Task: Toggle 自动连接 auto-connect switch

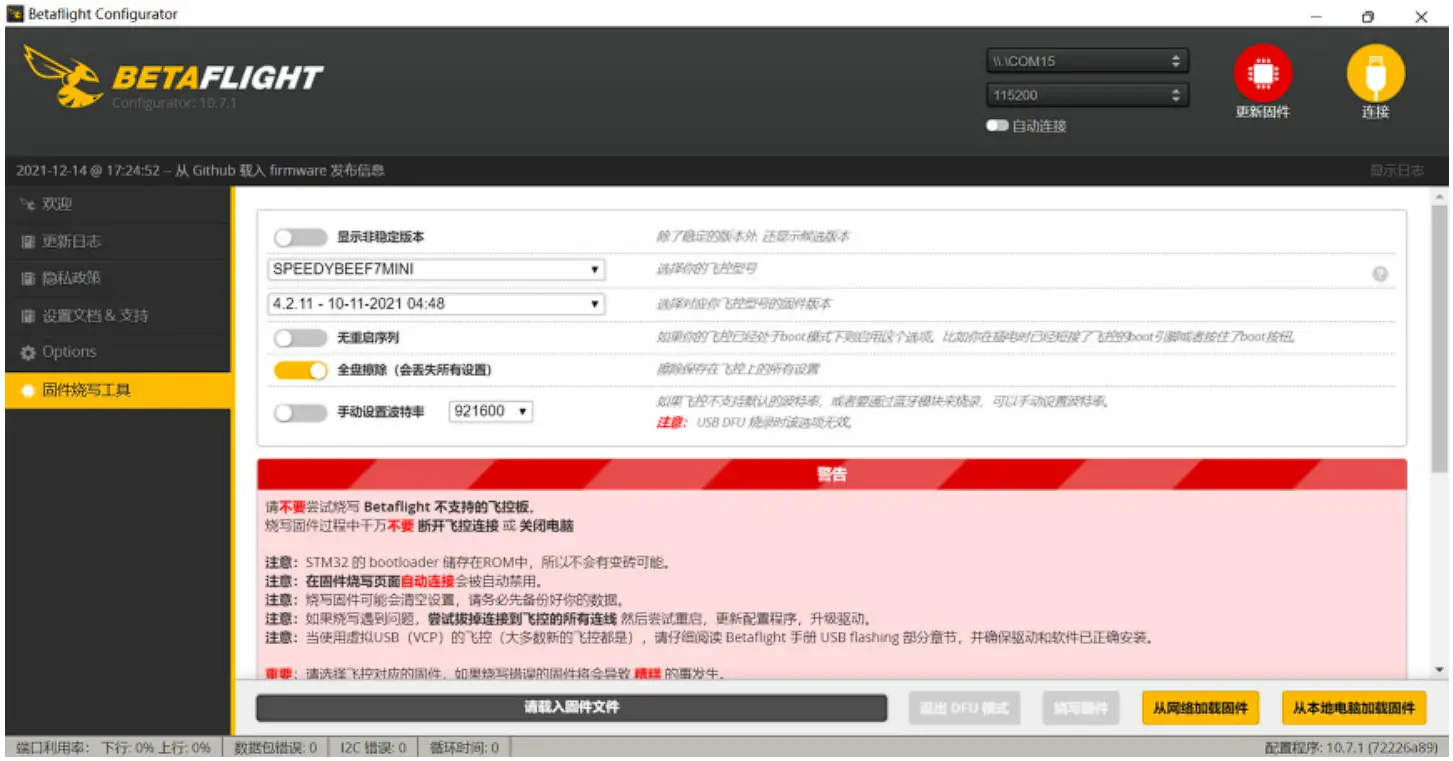Action: tap(997, 126)
